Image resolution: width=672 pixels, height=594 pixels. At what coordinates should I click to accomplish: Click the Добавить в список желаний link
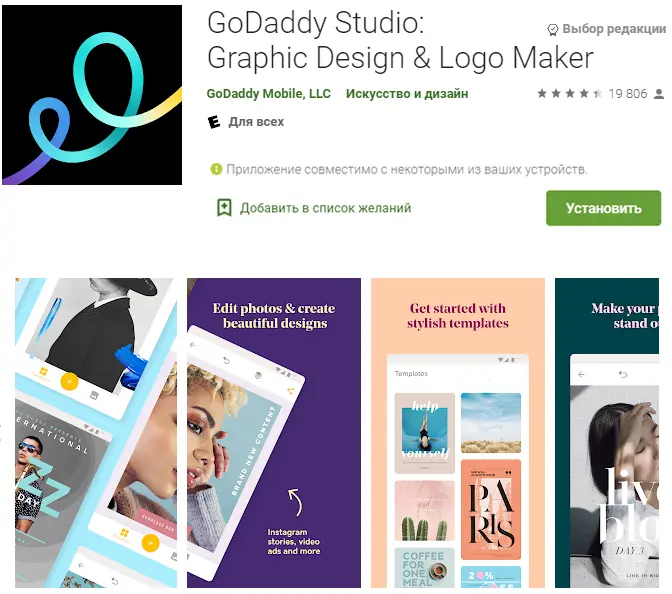pyautogui.click(x=325, y=208)
